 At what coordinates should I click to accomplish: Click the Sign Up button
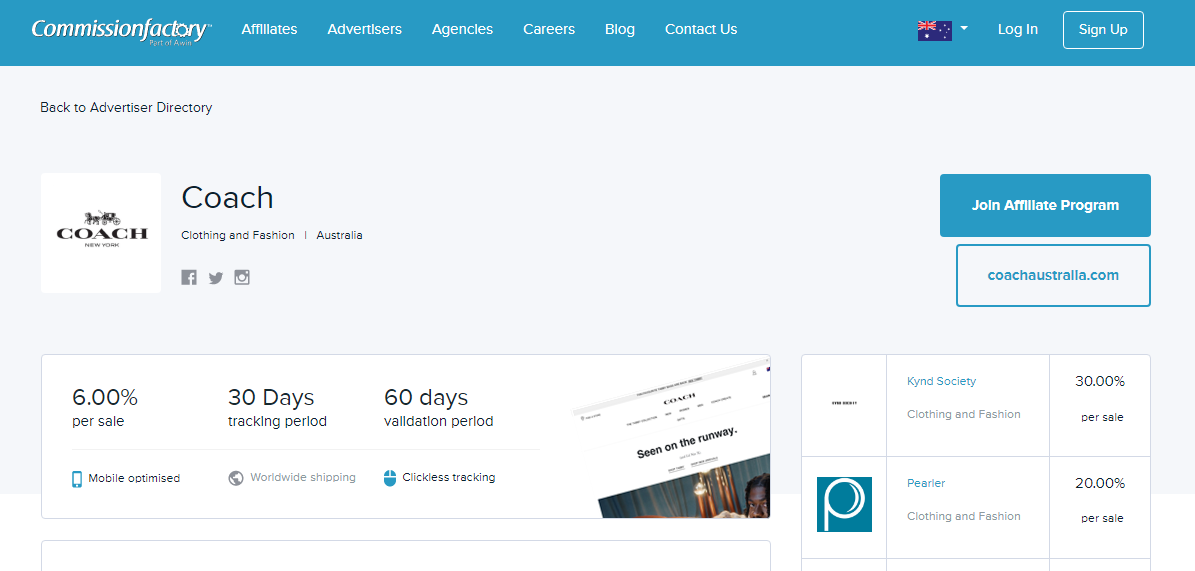tap(1103, 30)
